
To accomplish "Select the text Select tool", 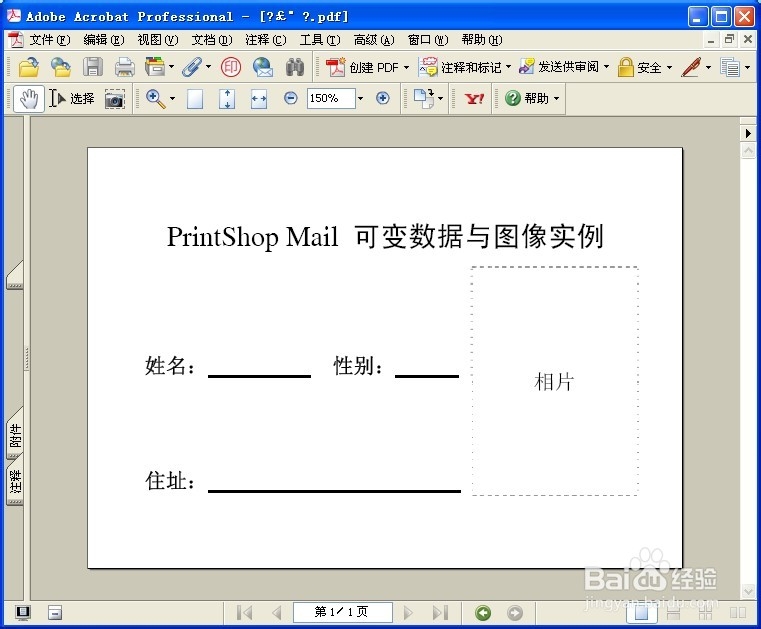I will pos(72,99).
